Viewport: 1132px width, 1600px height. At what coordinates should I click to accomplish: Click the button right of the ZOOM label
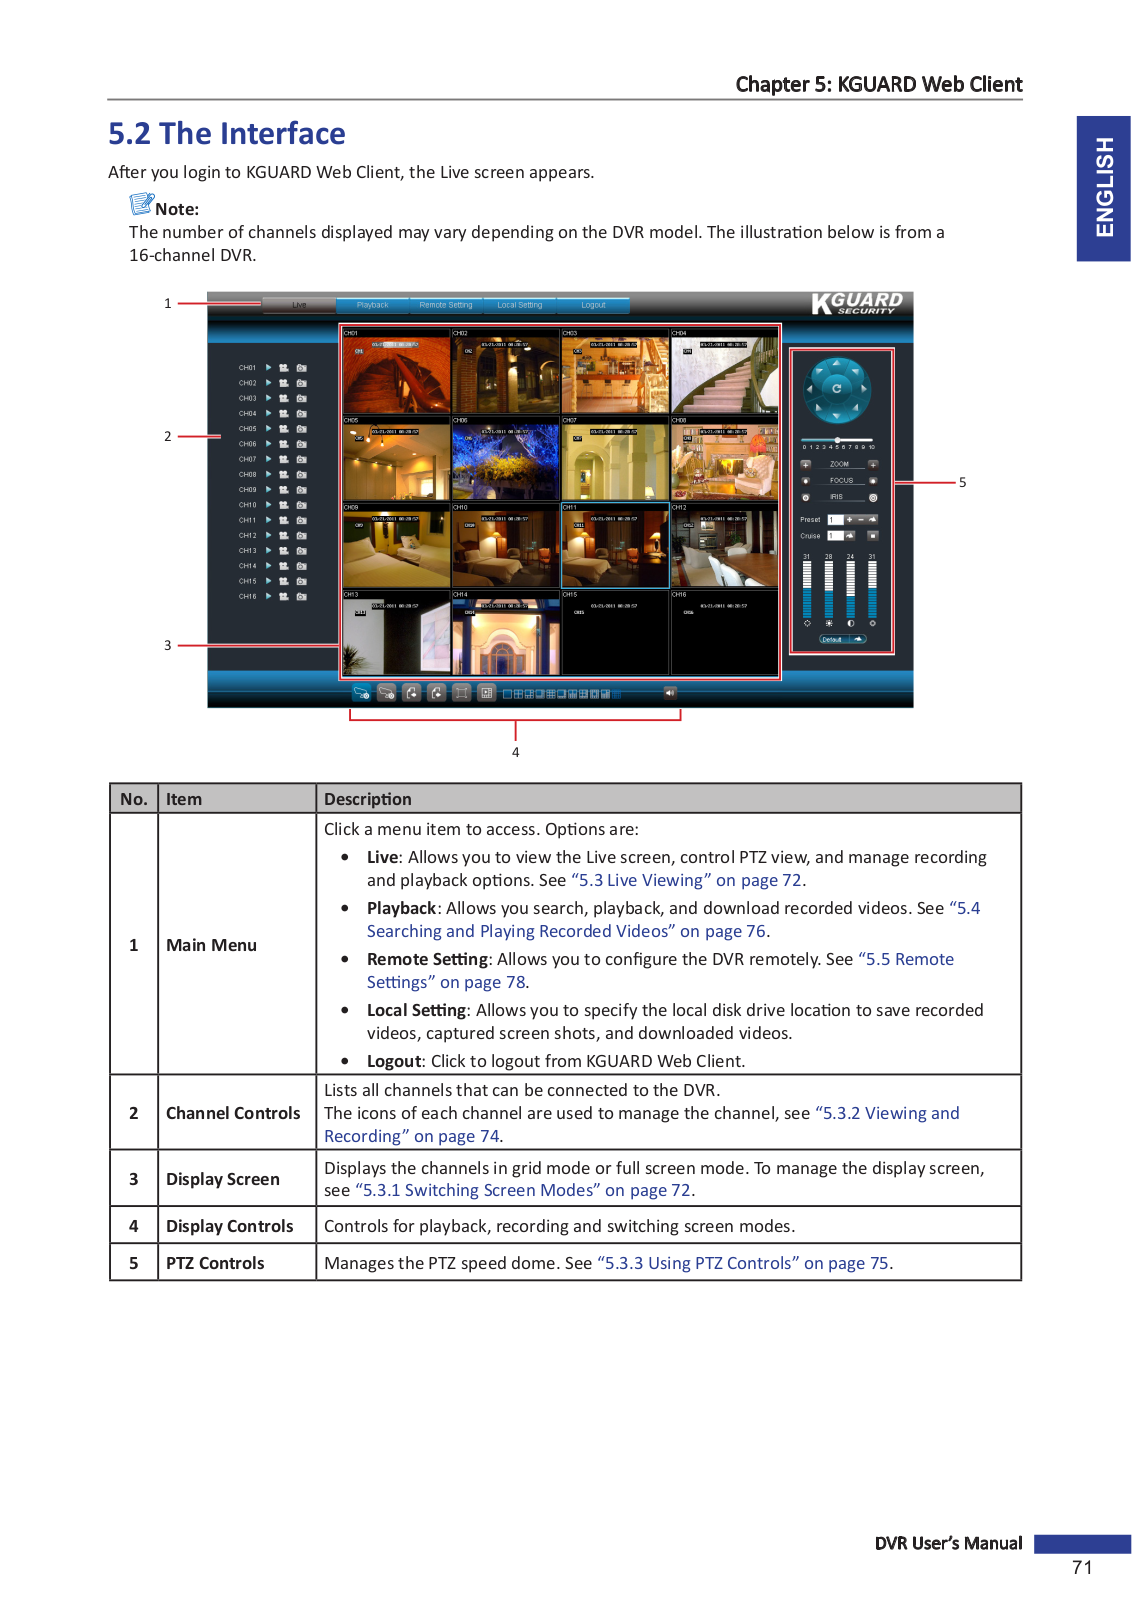873,465
